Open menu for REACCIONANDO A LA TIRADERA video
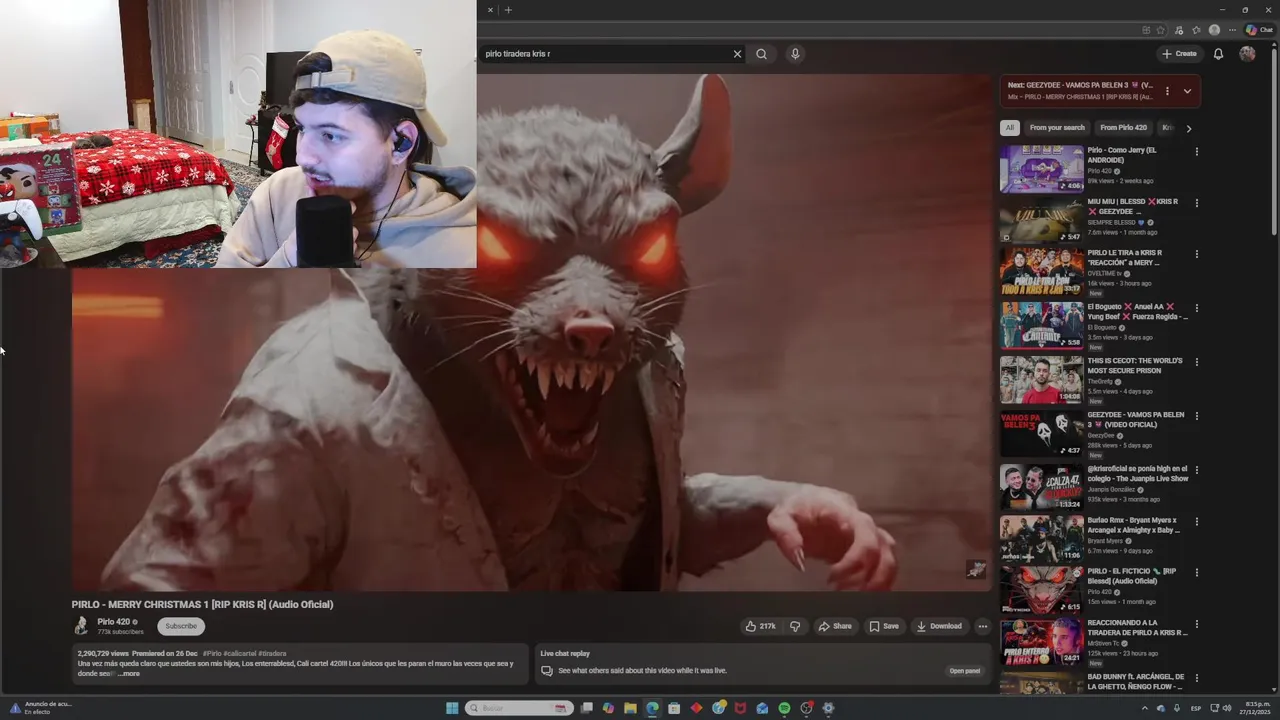This screenshot has height=720, width=1280. [1197, 624]
